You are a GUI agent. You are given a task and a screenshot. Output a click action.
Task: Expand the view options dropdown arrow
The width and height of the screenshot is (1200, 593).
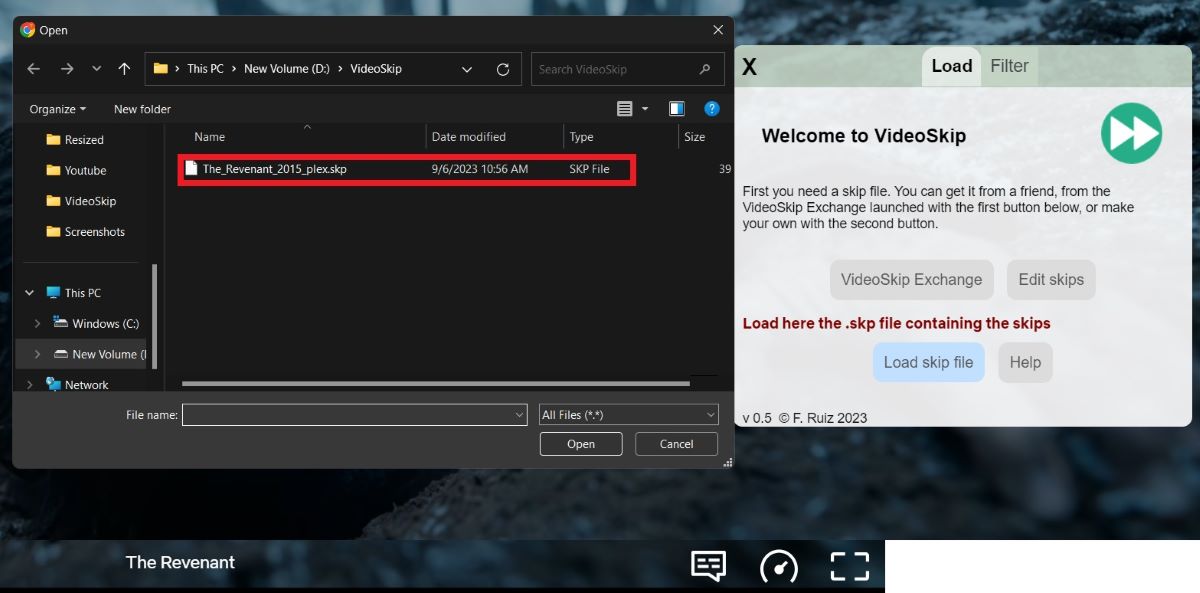(645, 109)
